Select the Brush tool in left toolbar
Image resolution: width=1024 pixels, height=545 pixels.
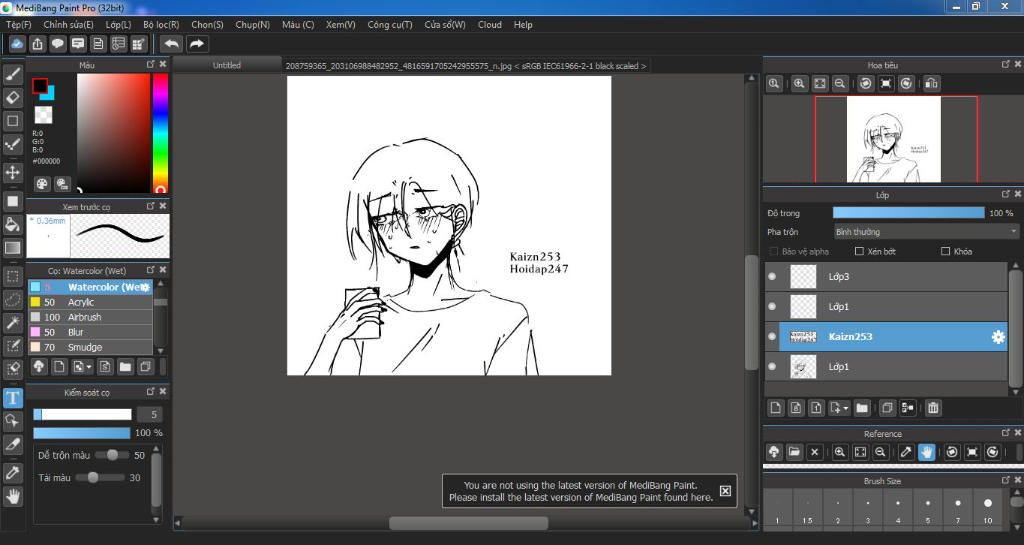click(x=12, y=74)
